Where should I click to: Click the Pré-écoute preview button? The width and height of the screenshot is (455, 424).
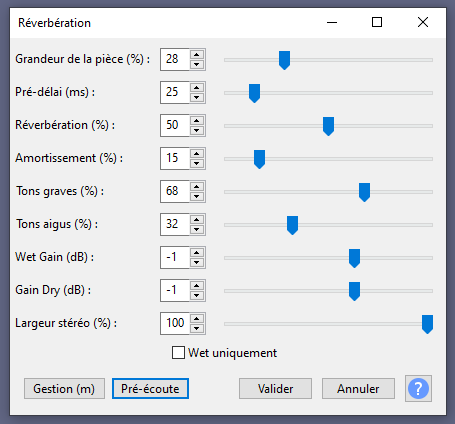(x=150, y=389)
